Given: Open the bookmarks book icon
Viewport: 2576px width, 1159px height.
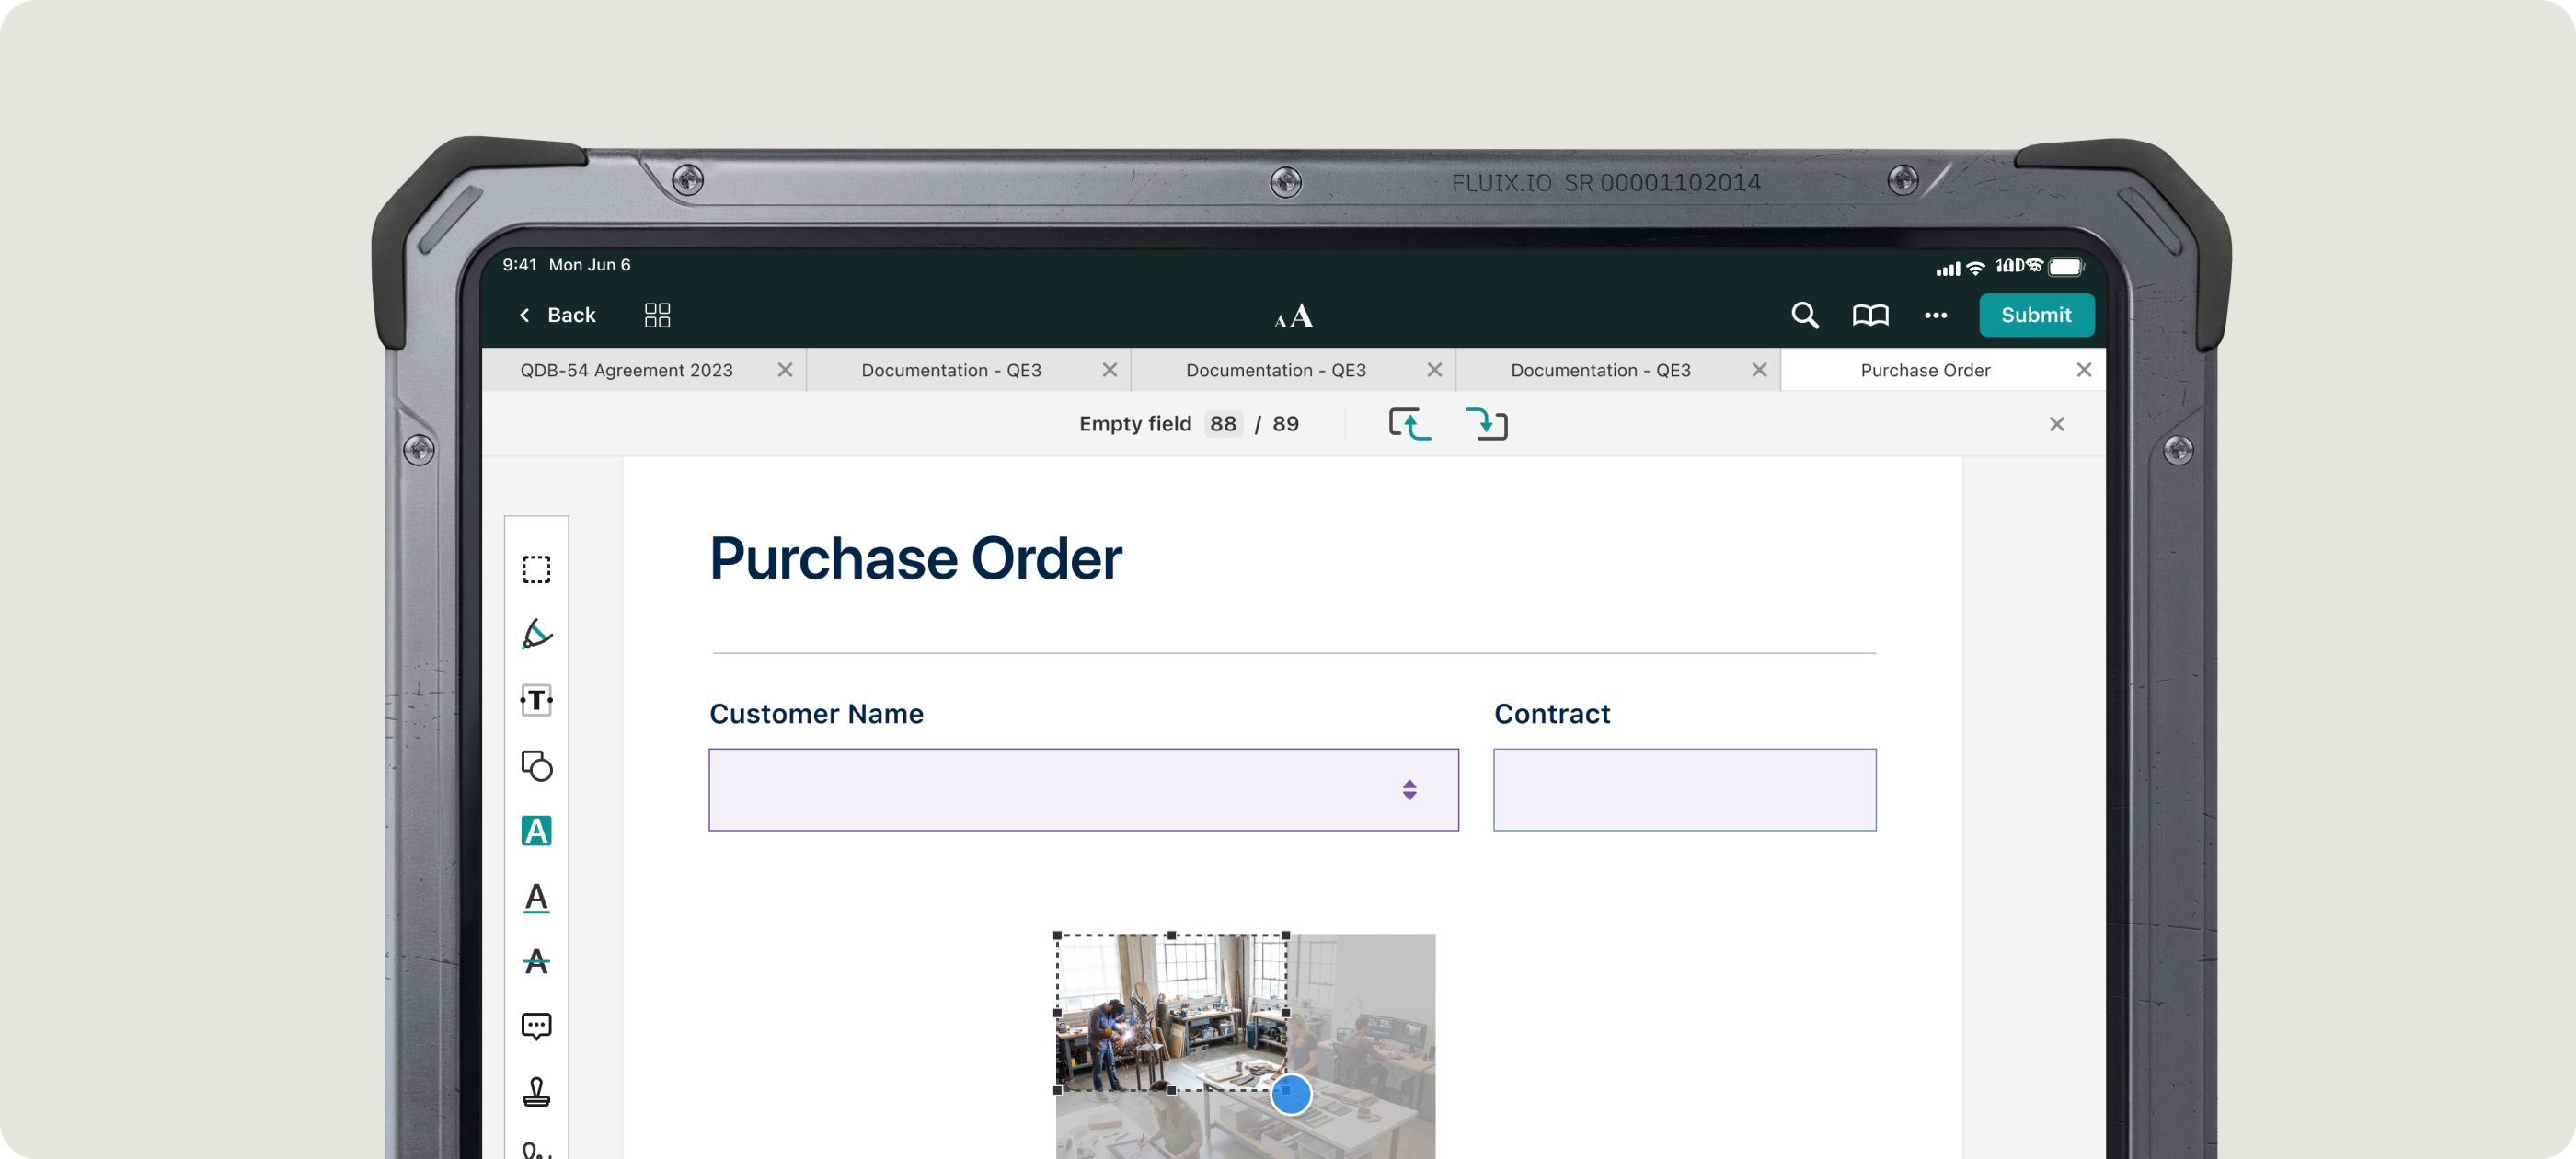Looking at the screenshot, I should [1870, 315].
